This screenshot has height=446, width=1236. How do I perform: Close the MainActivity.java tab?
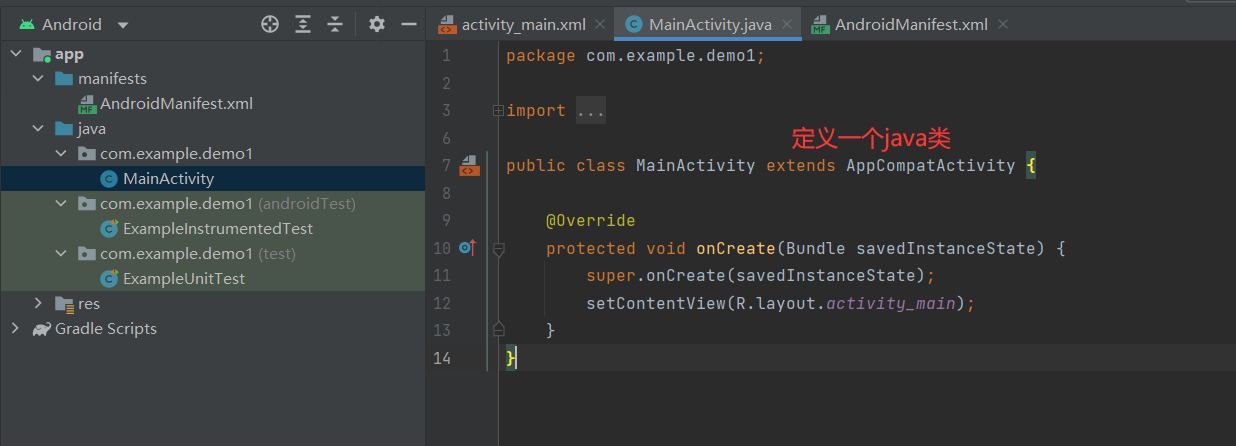tap(786, 24)
